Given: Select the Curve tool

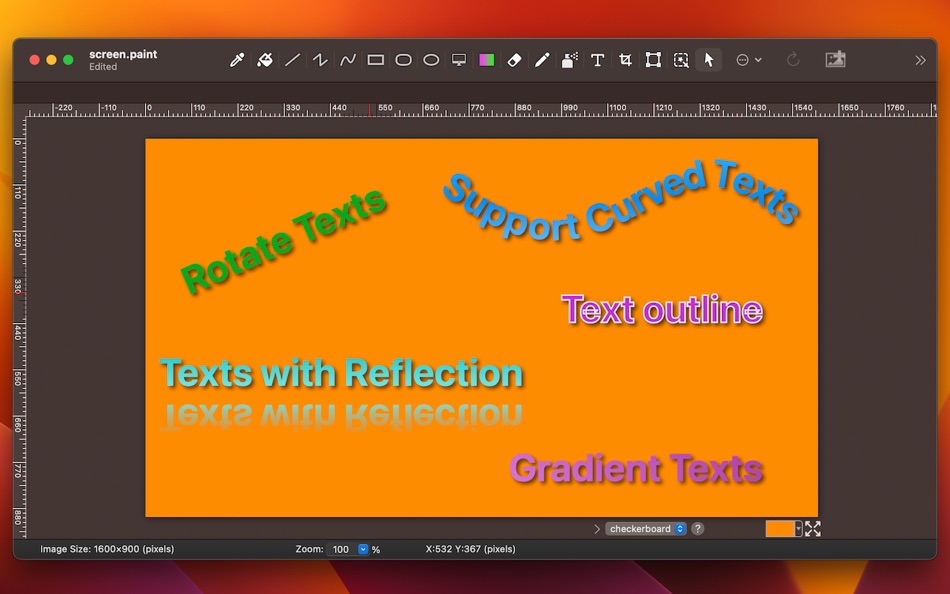Looking at the screenshot, I should (347, 60).
